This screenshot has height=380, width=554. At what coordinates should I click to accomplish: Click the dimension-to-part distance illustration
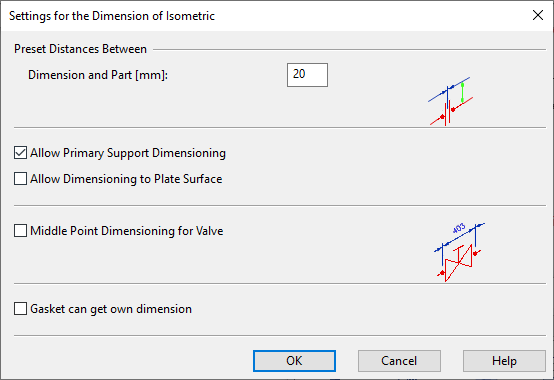[450, 101]
